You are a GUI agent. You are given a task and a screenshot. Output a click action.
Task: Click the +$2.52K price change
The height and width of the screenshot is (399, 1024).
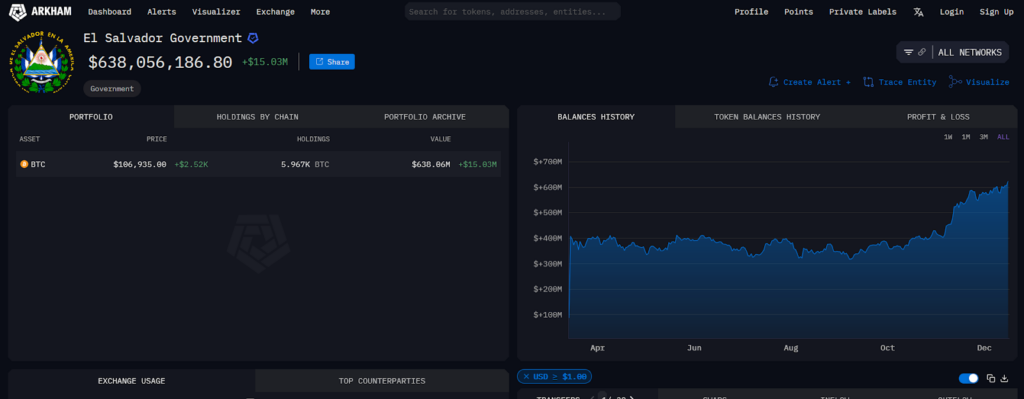coord(191,165)
